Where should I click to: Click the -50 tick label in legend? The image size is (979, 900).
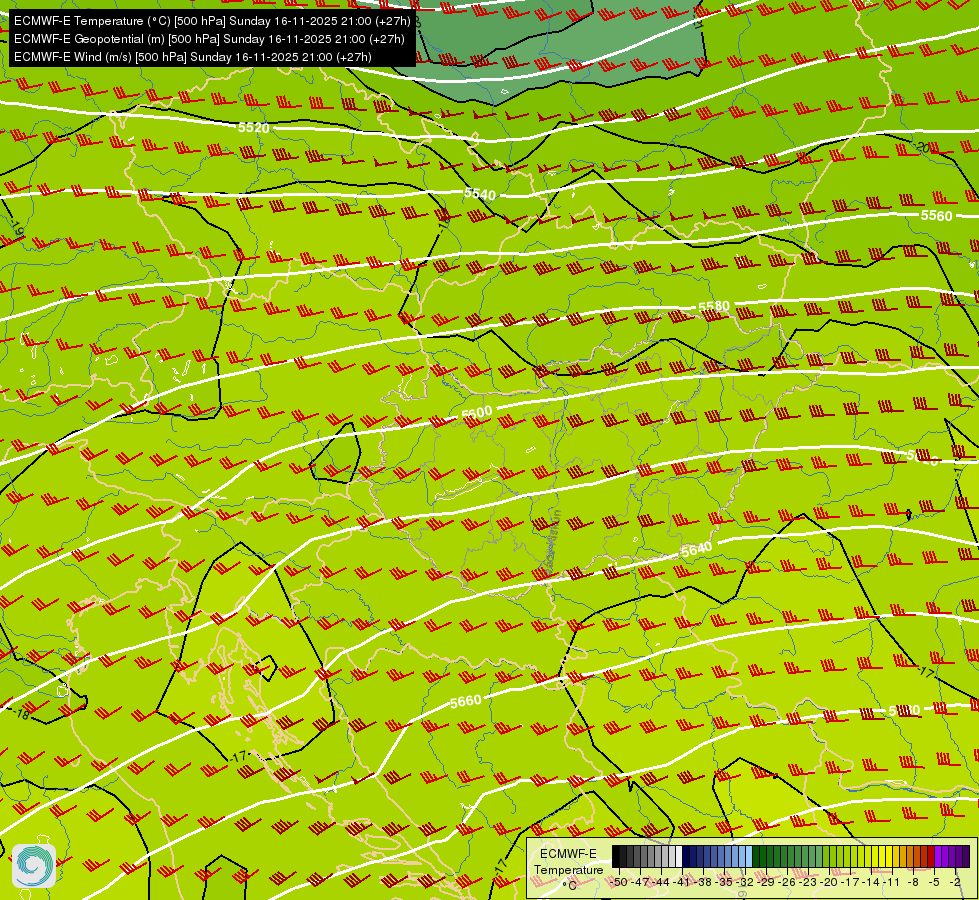pos(619,883)
